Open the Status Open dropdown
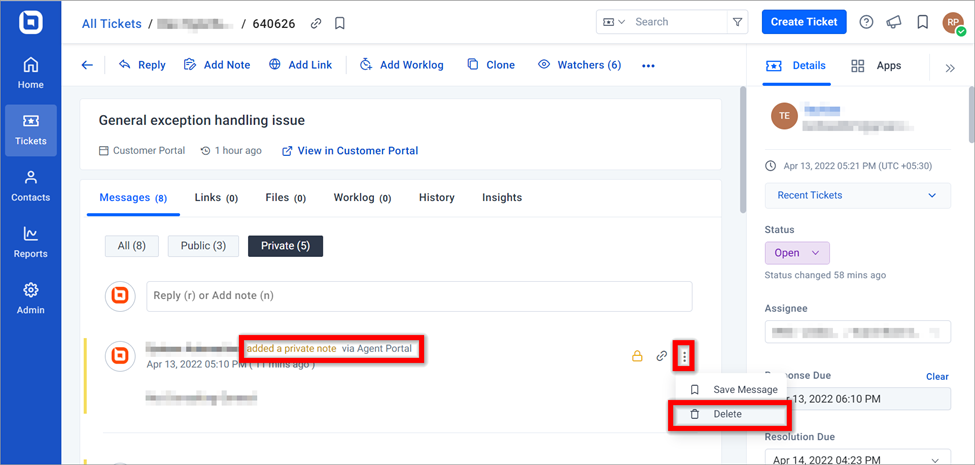This screenshot has height=465, width=975. 797,253
